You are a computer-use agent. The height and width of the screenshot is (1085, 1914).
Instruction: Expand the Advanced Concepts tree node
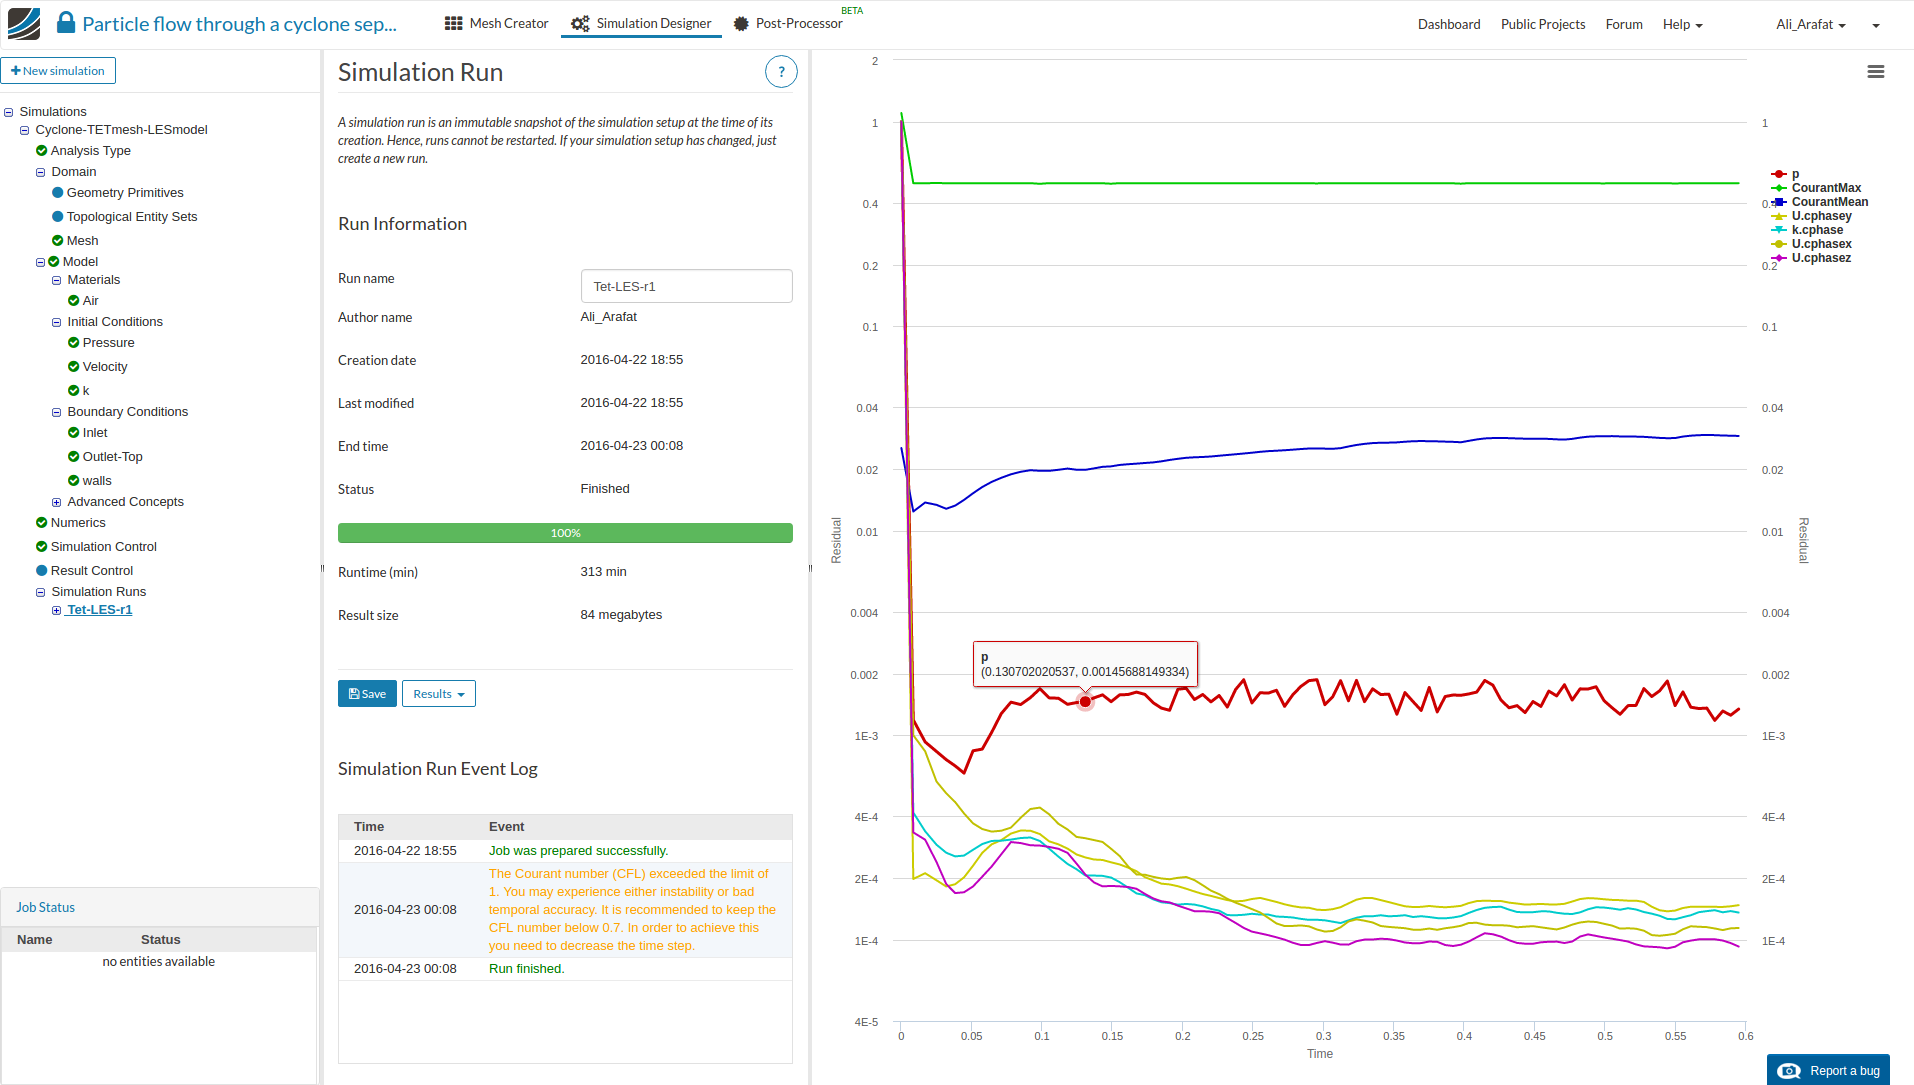coord(57,503)
